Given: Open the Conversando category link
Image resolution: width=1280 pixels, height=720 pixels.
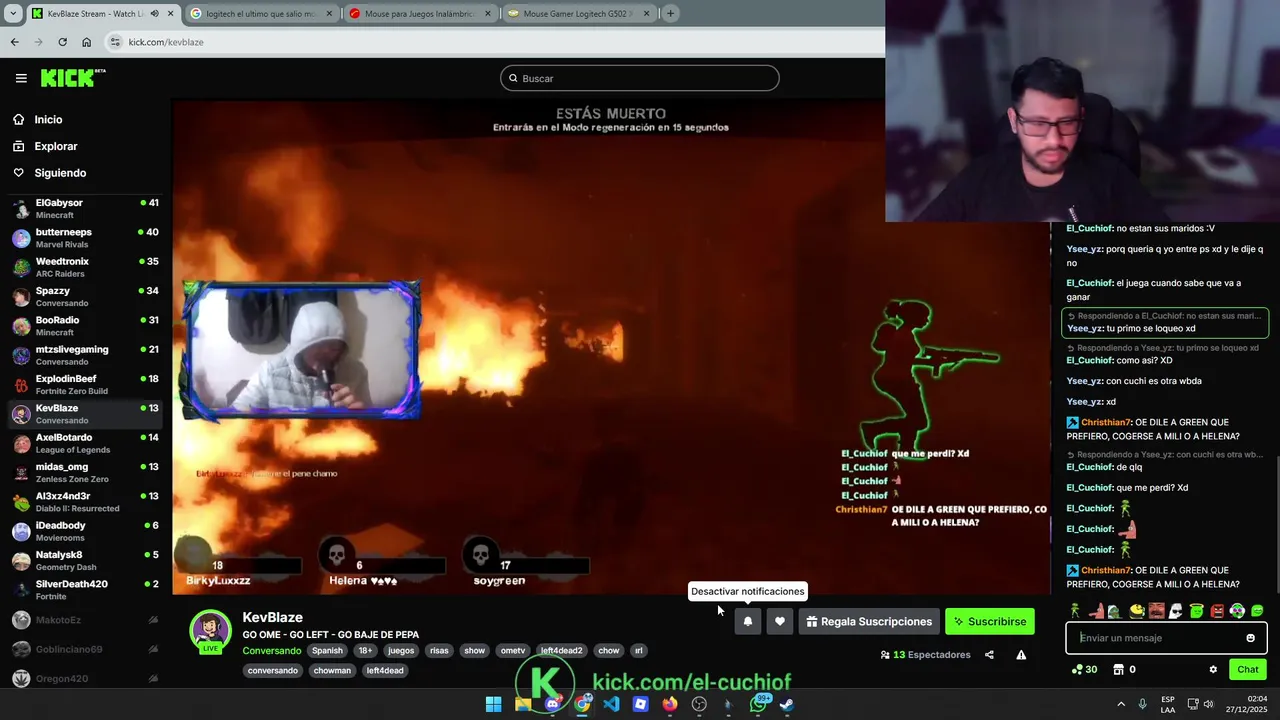Looking at the screenshot, I should pos(272,651).
